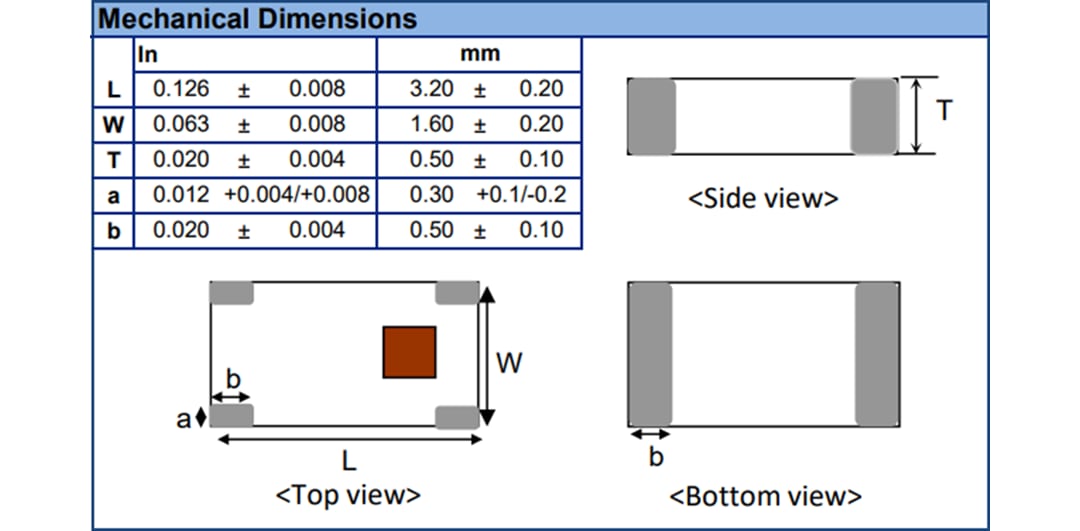Click the right gray terminal in Side view
This screenshot has width=1080, height=531.
point(873,116)
